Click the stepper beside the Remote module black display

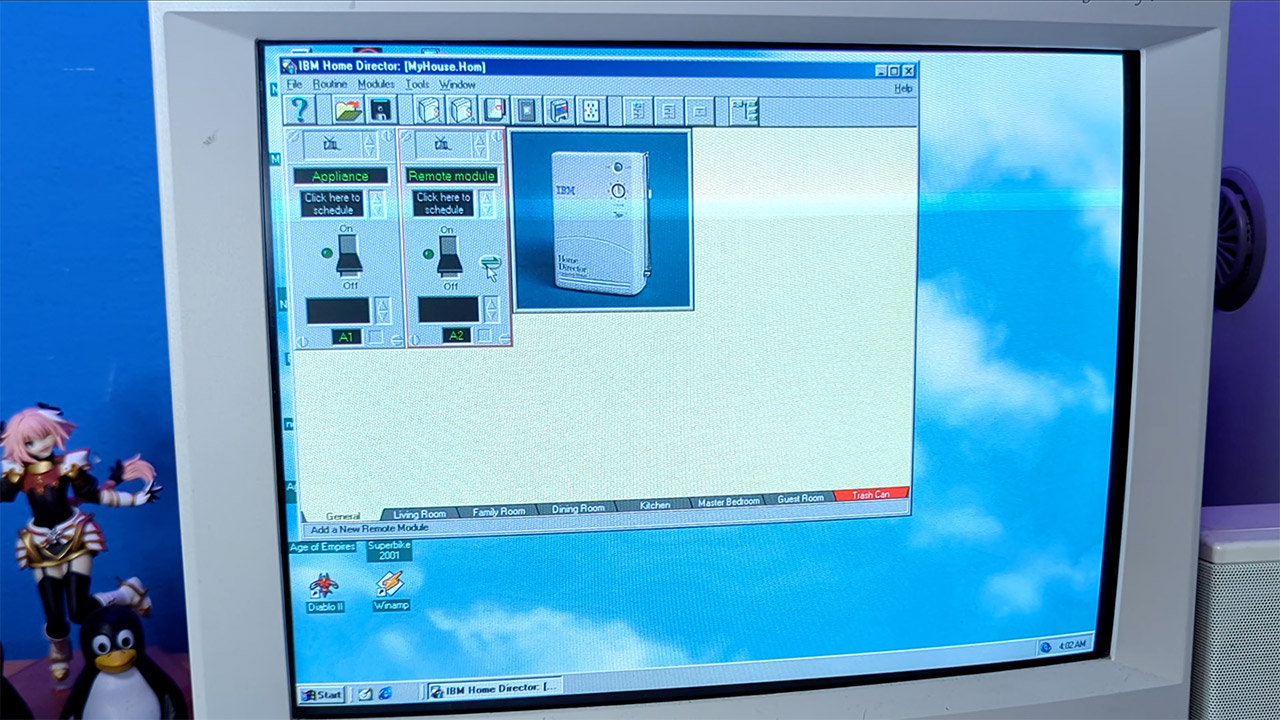[x=490, y=310]
